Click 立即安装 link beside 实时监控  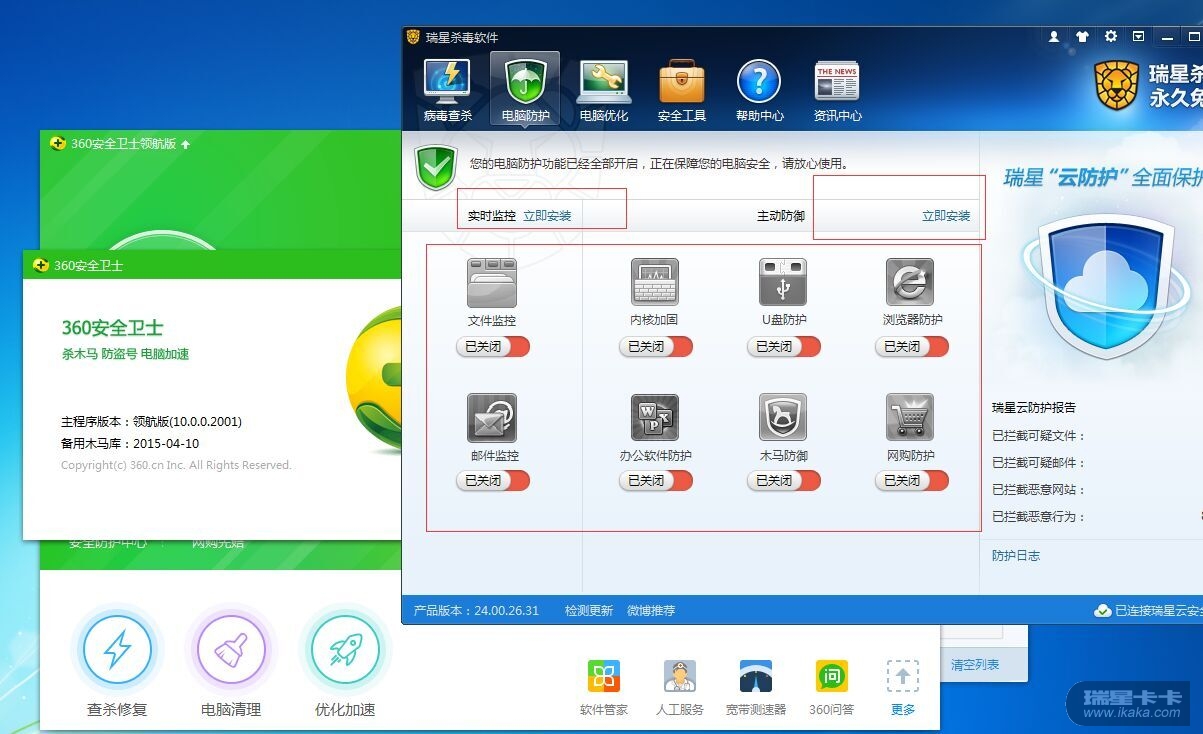547,215
